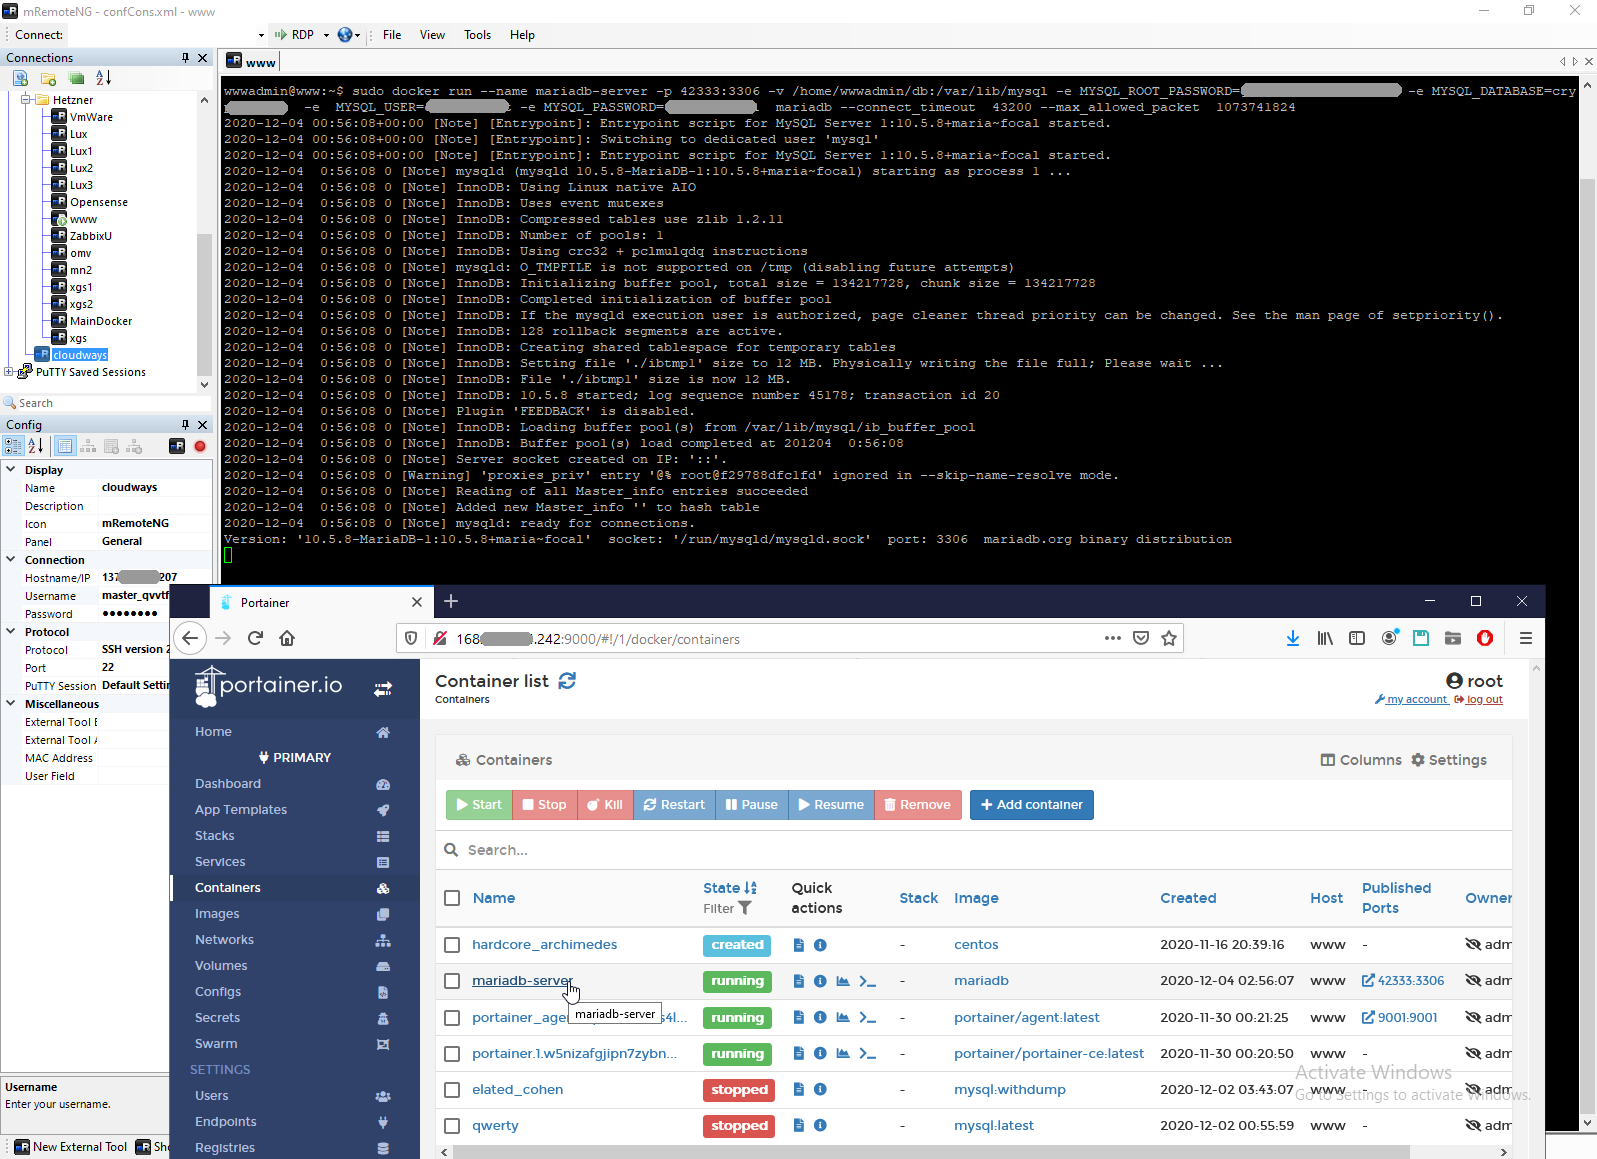
Task: Select the cloudways connection in the tree
Action: (80, 355)
